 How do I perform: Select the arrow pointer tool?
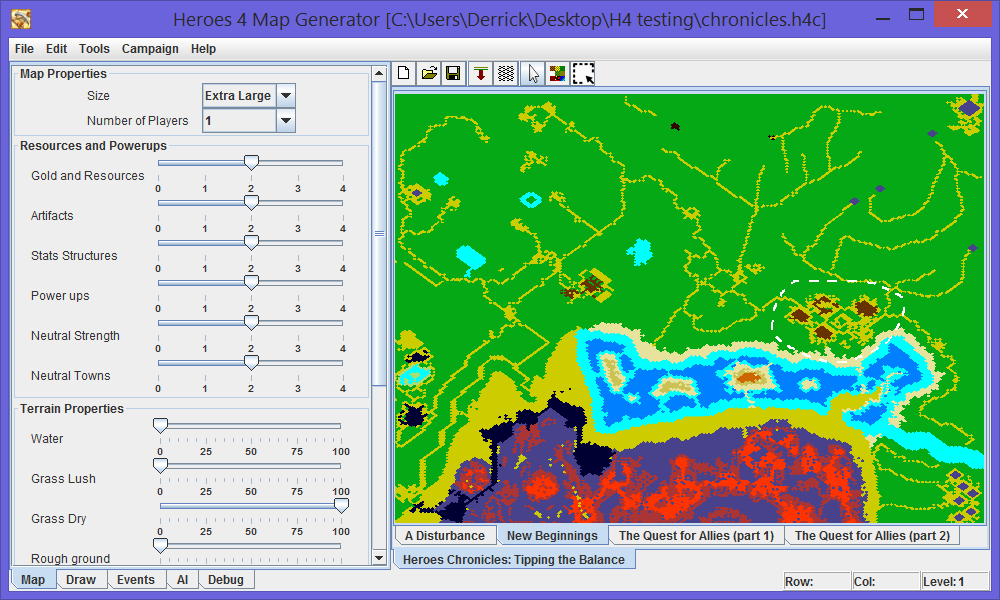[x=533, y=74]
